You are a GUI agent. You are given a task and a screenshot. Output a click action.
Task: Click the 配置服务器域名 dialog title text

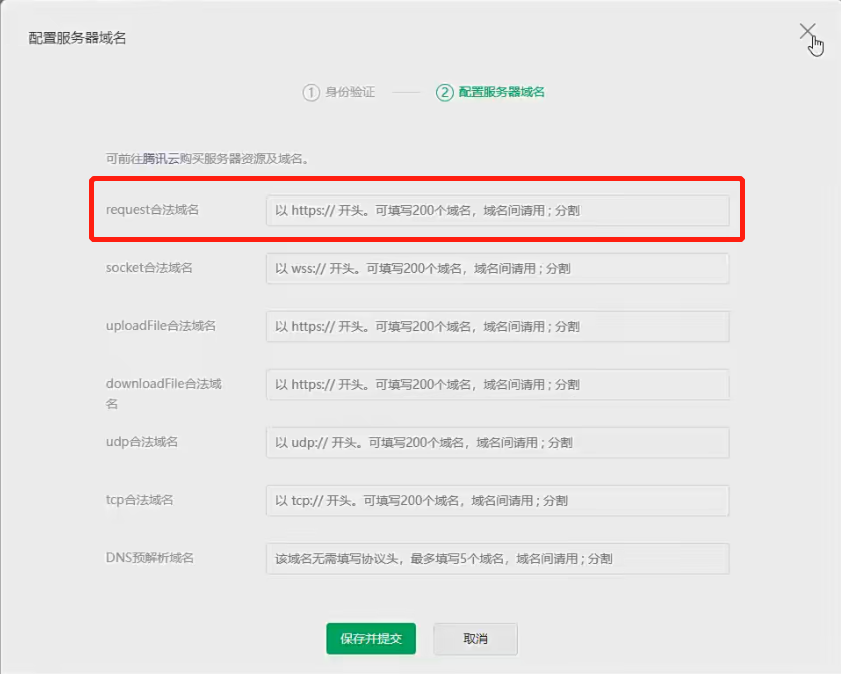coord(77,38)
